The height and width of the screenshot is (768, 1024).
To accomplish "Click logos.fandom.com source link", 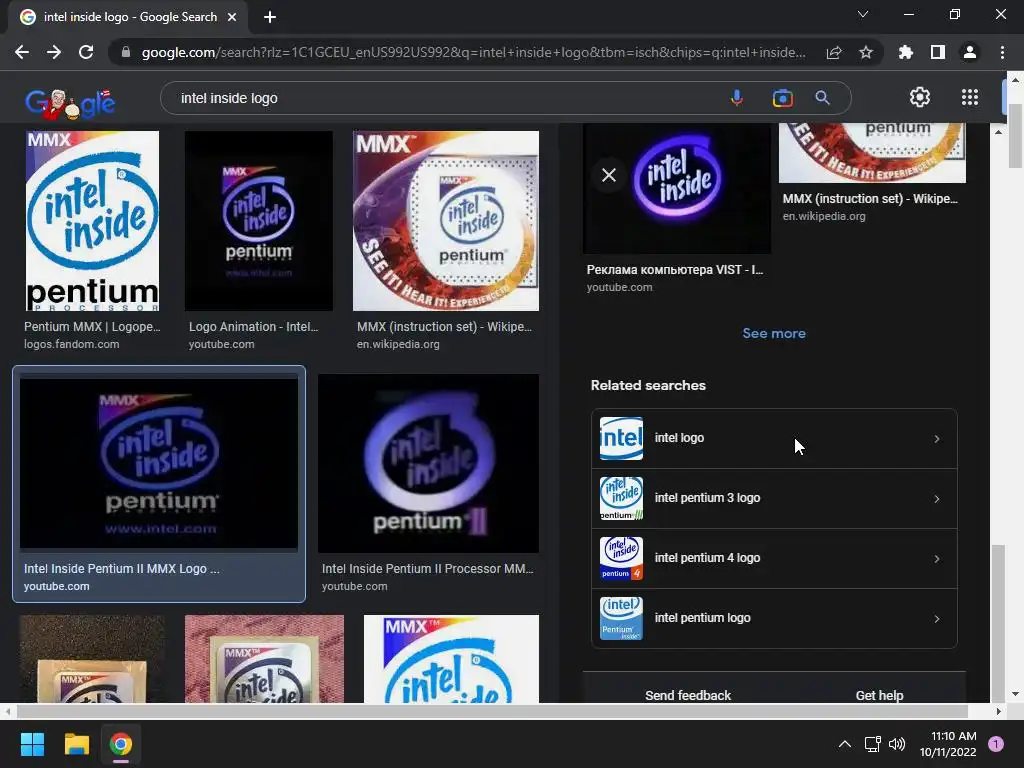I will coord(72,344).
